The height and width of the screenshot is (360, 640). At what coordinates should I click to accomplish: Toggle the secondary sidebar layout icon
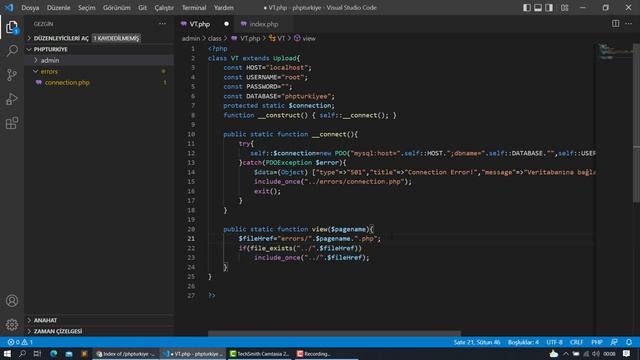[x=549, y=7]
